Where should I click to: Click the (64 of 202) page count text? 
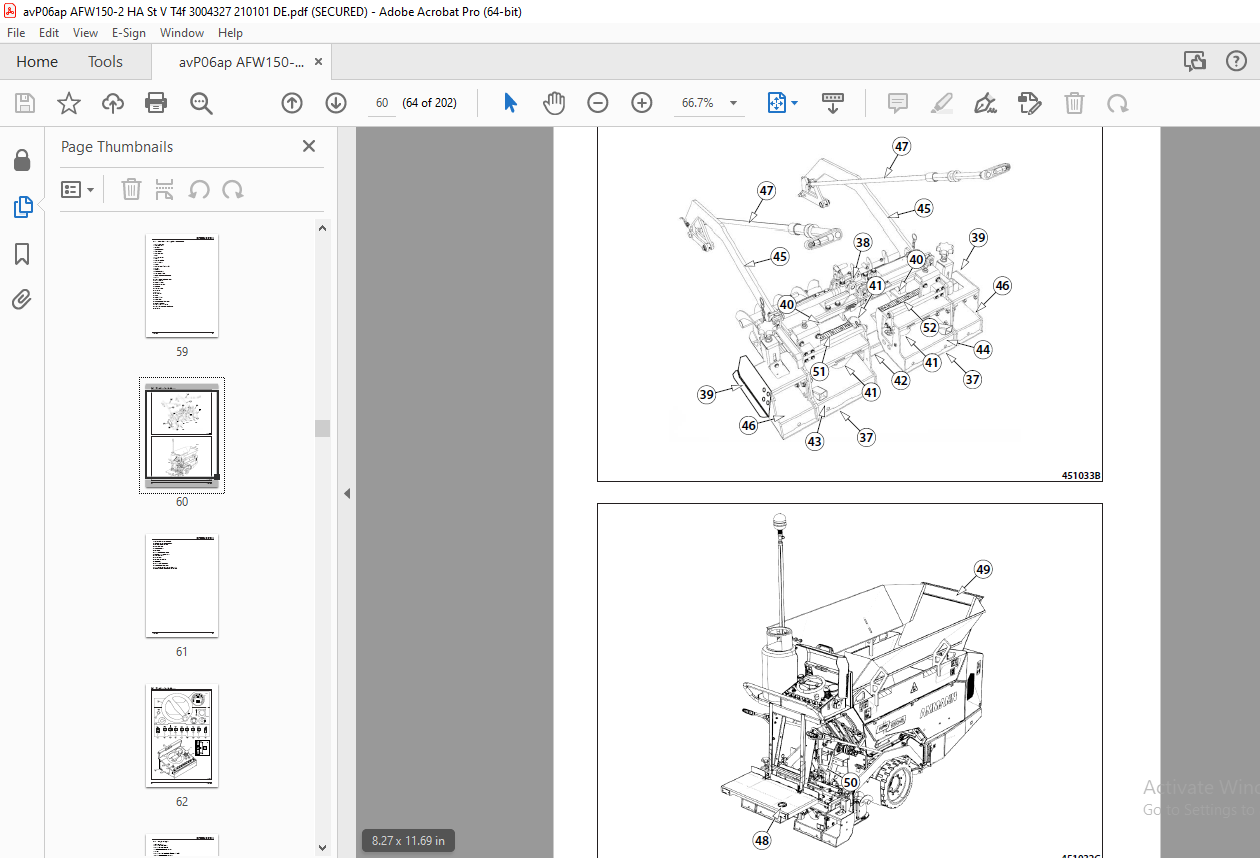pyautogui.click(x=429, y=103)
